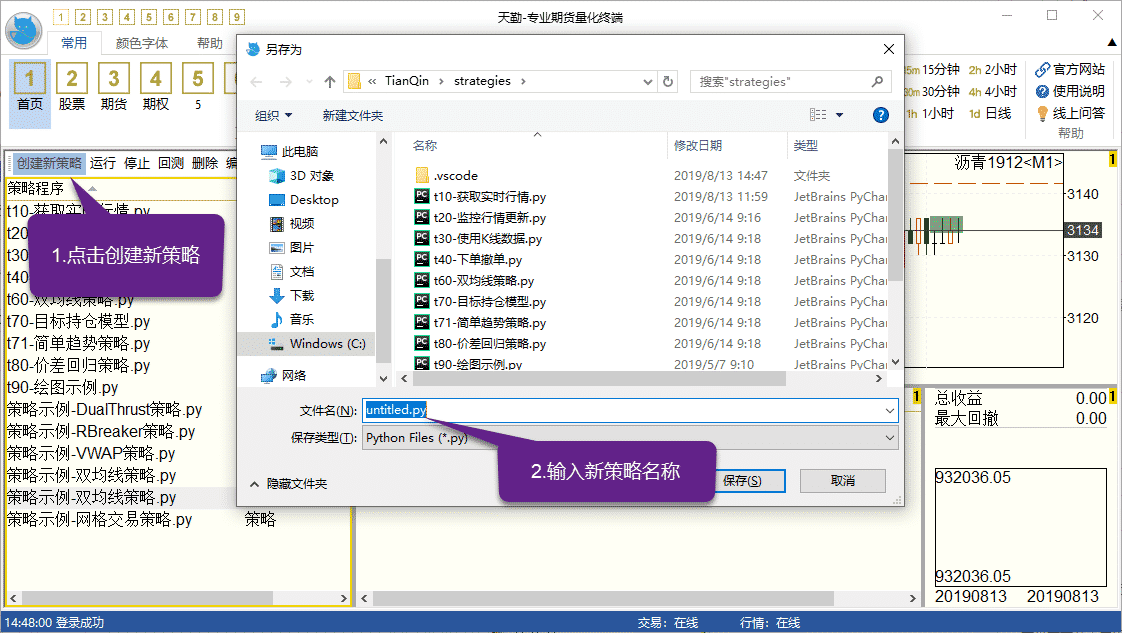Open view options dropdown arrow
Viewport: 1122px width, 633px height.
click(839, 115)
